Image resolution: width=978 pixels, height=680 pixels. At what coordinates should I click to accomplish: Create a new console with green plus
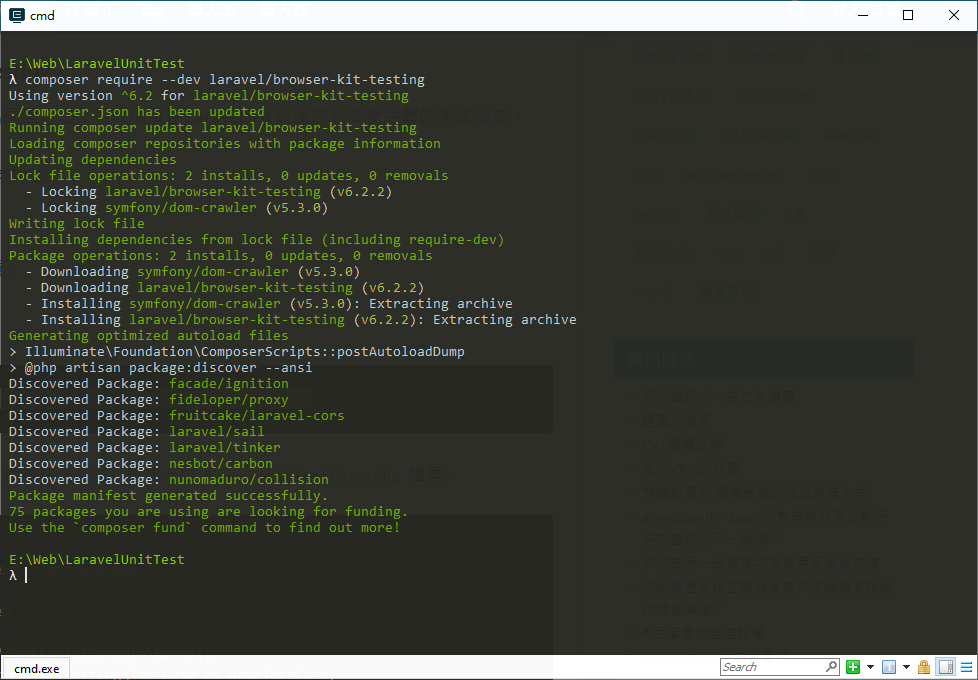pyautogui.click(x=853, y=667)
